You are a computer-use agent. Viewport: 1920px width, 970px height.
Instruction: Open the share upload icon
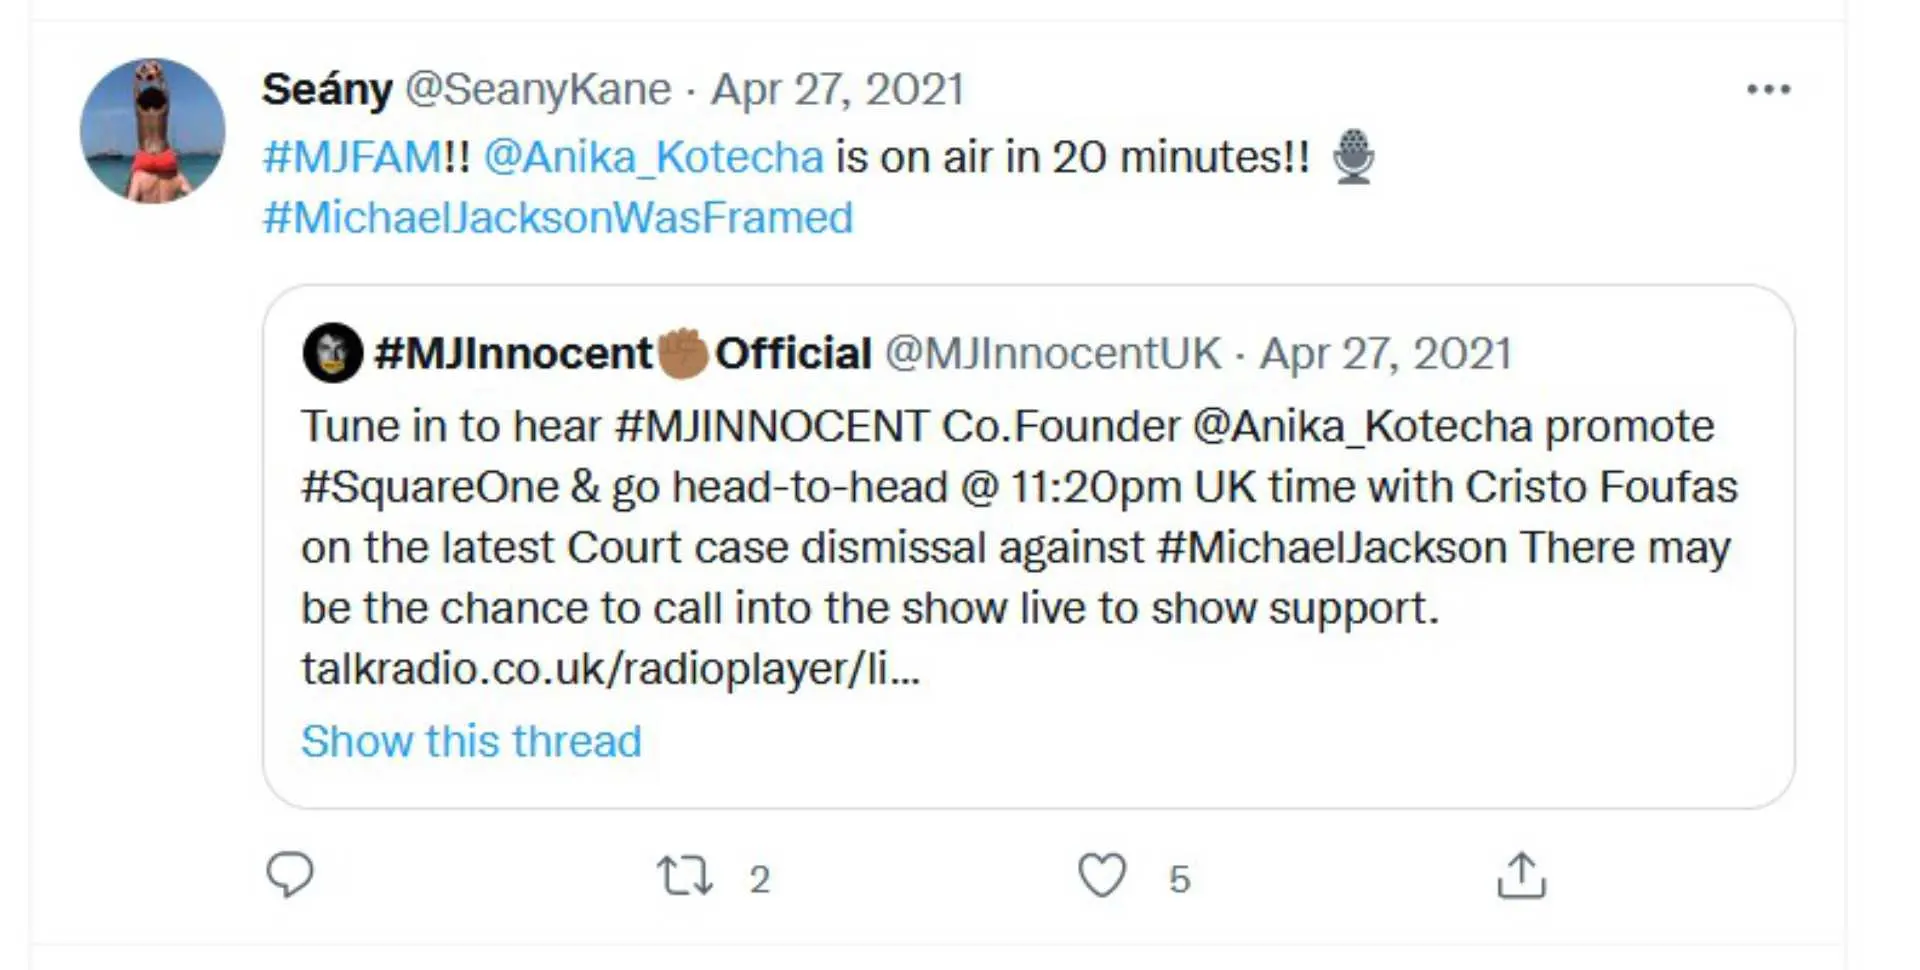(1521, 876)
